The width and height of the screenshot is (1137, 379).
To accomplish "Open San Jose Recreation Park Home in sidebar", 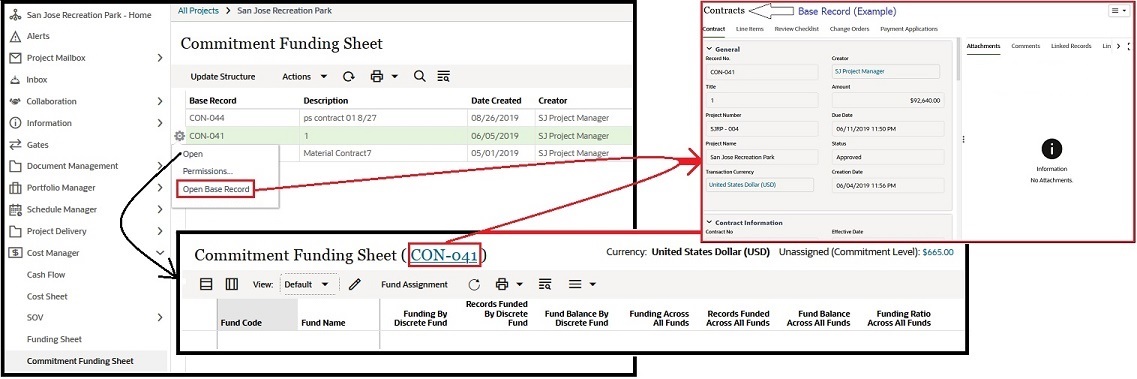I will coord(88,14).
